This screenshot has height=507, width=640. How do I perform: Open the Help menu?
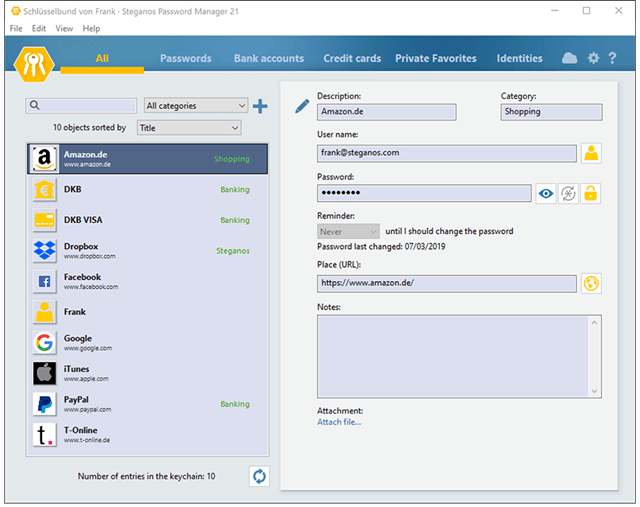tap(91, 29)
